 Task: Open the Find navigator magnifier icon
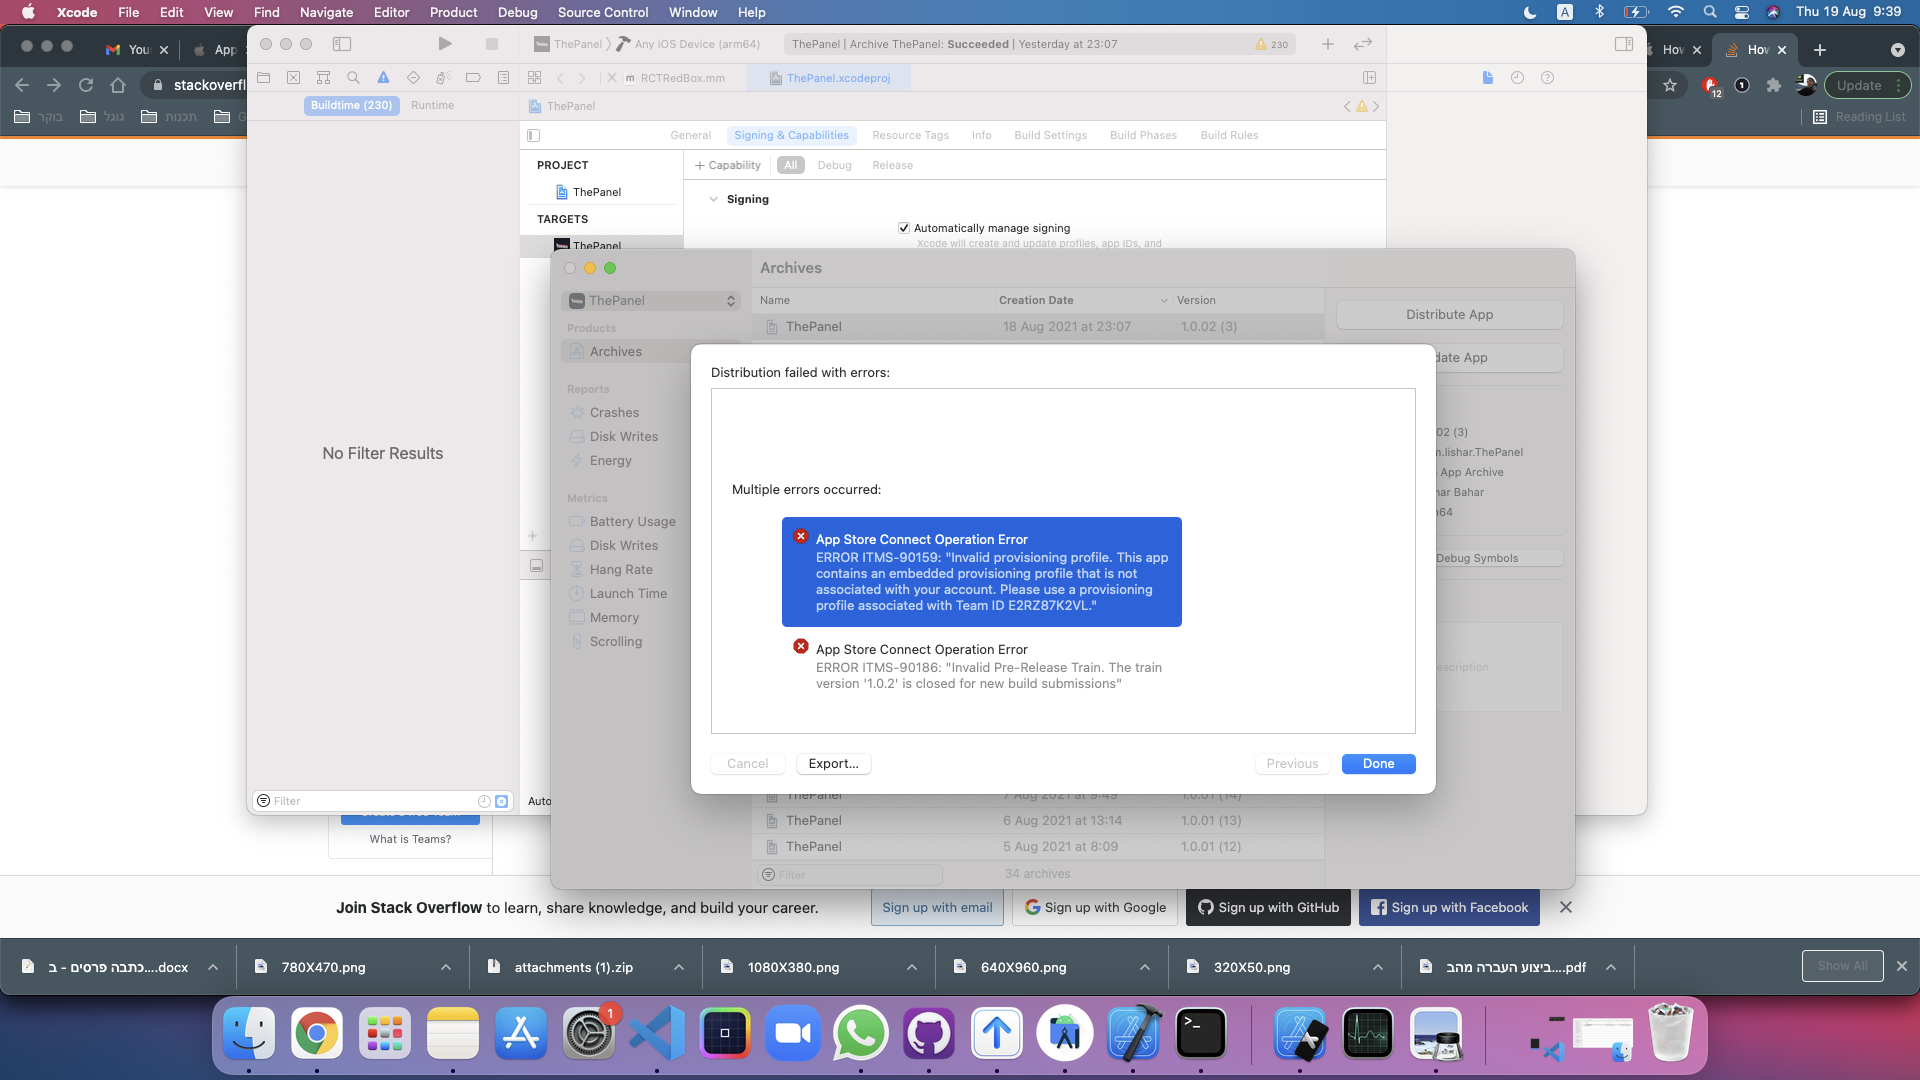pos(353,78)
